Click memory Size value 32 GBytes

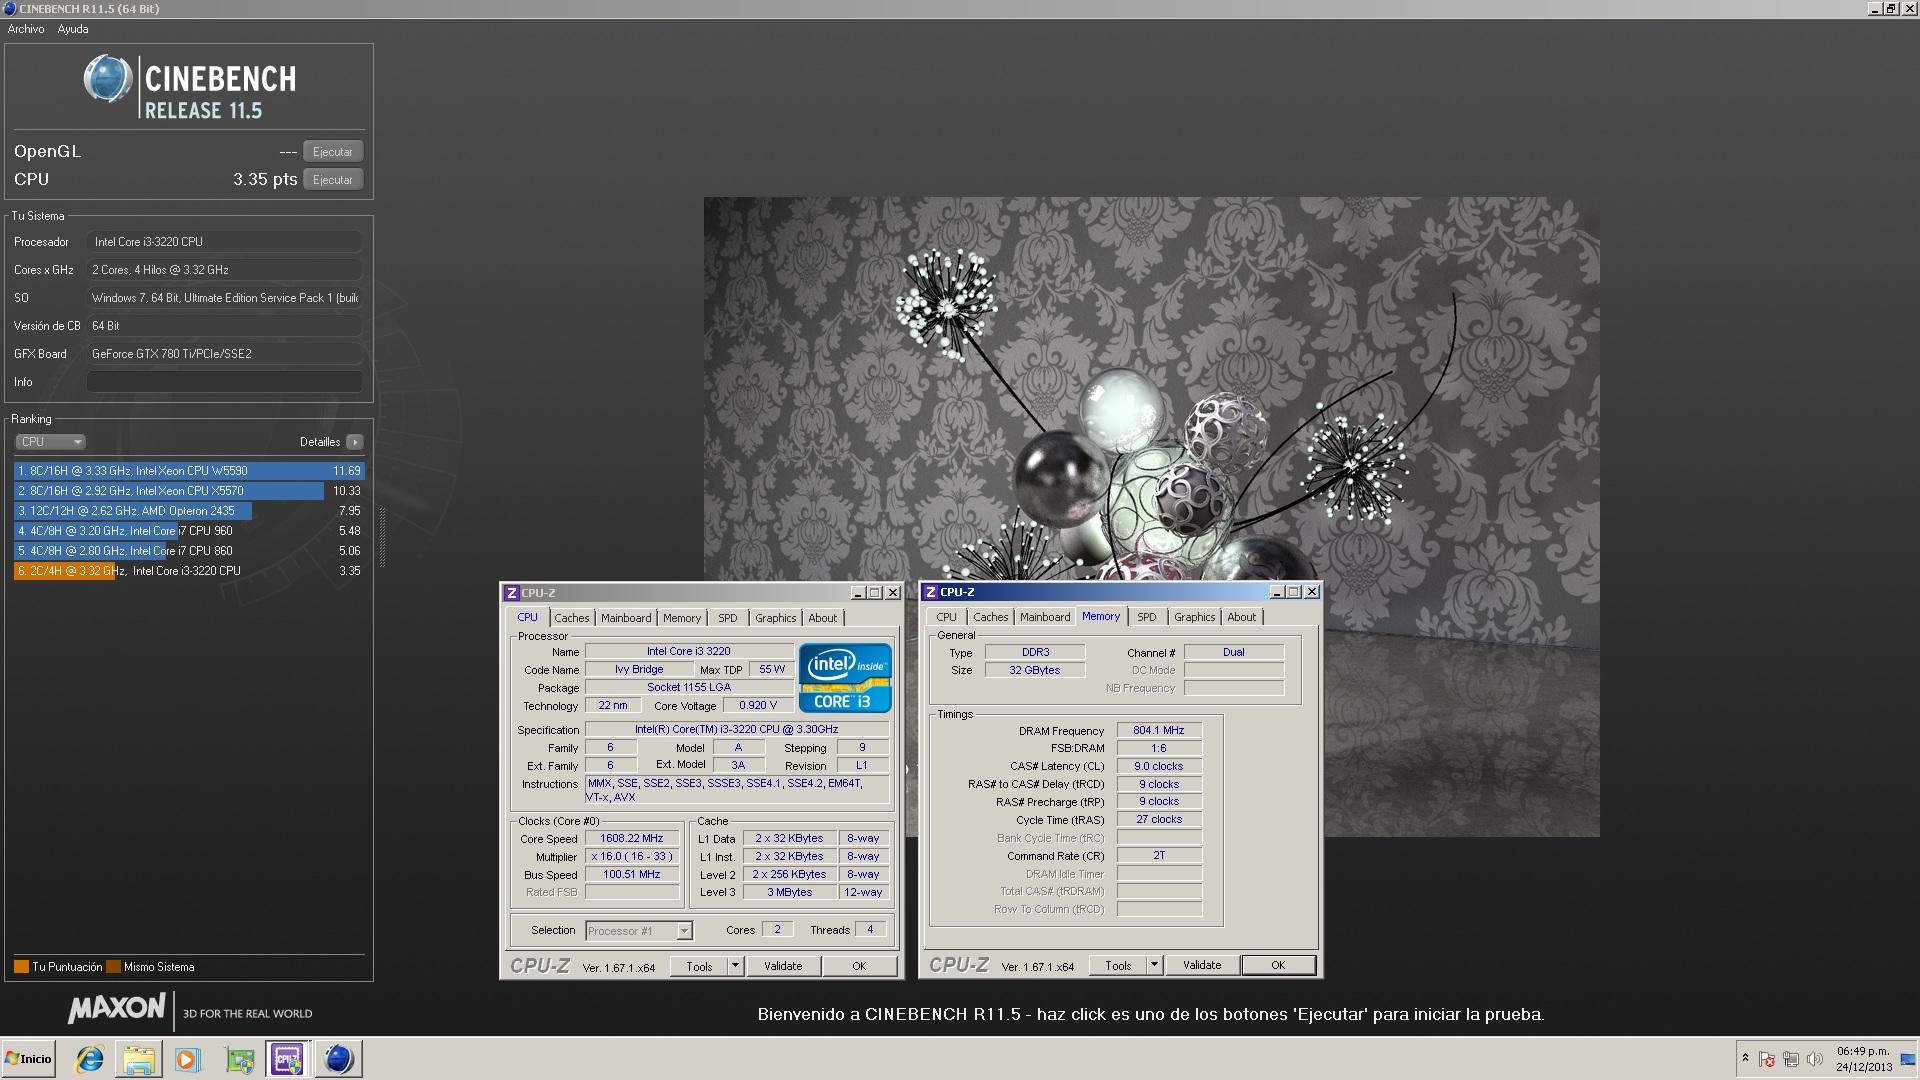[1035, 670]
